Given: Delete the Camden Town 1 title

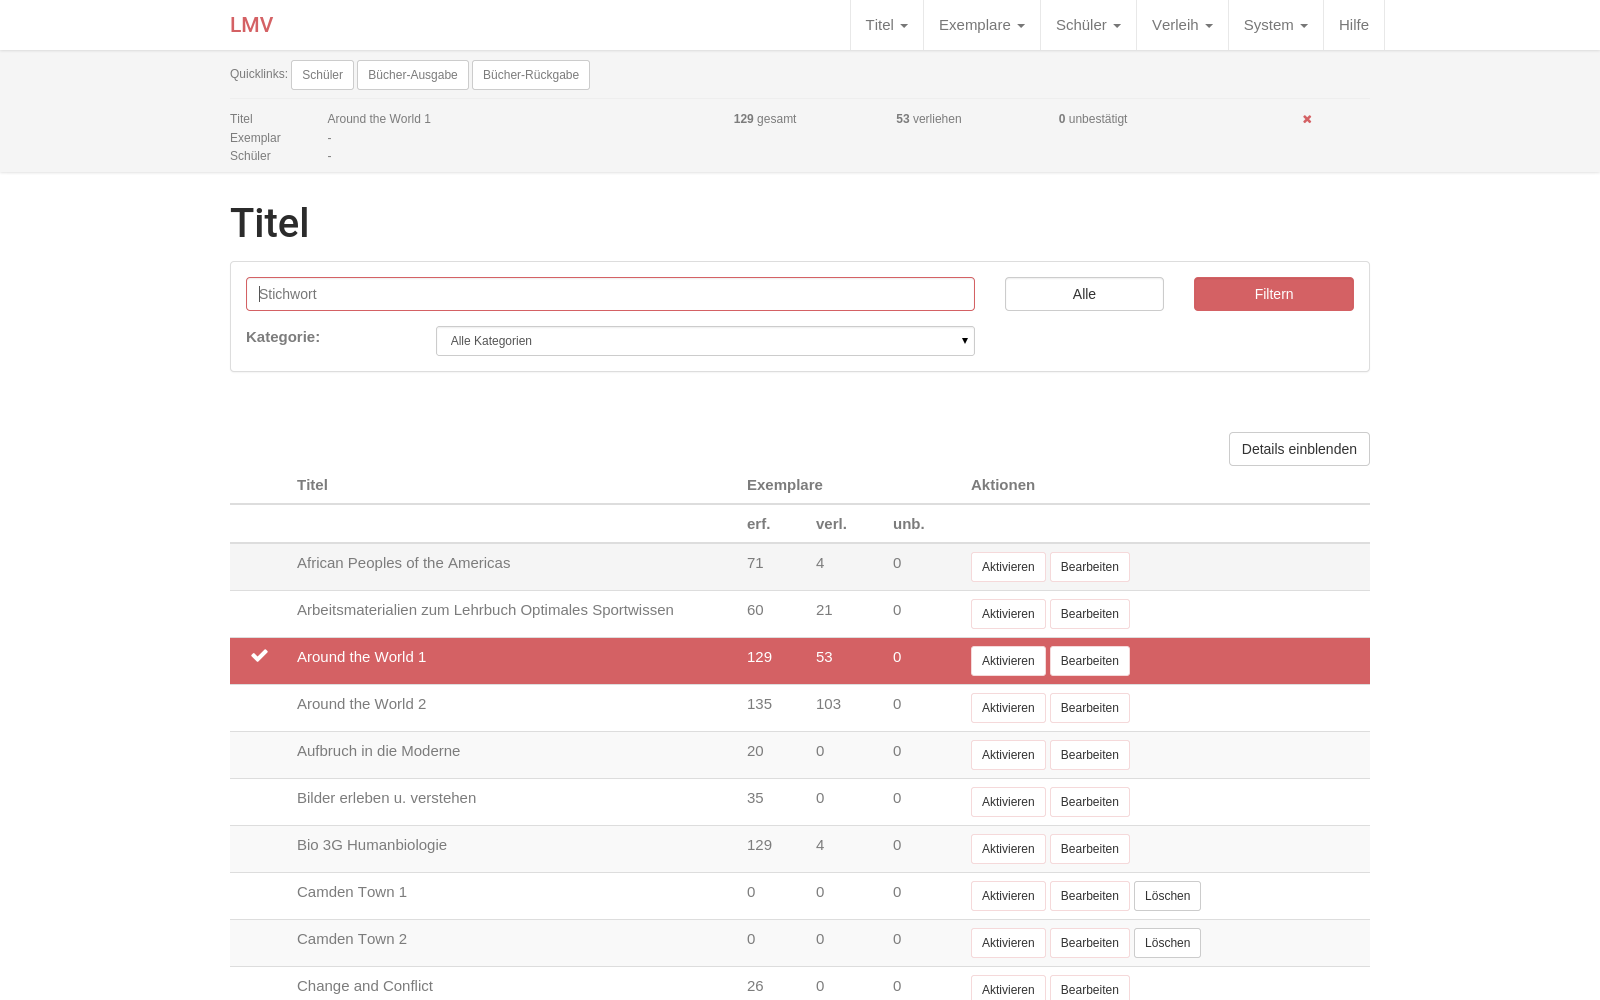Looking at the screenshot, I should tap(1166, 896).
